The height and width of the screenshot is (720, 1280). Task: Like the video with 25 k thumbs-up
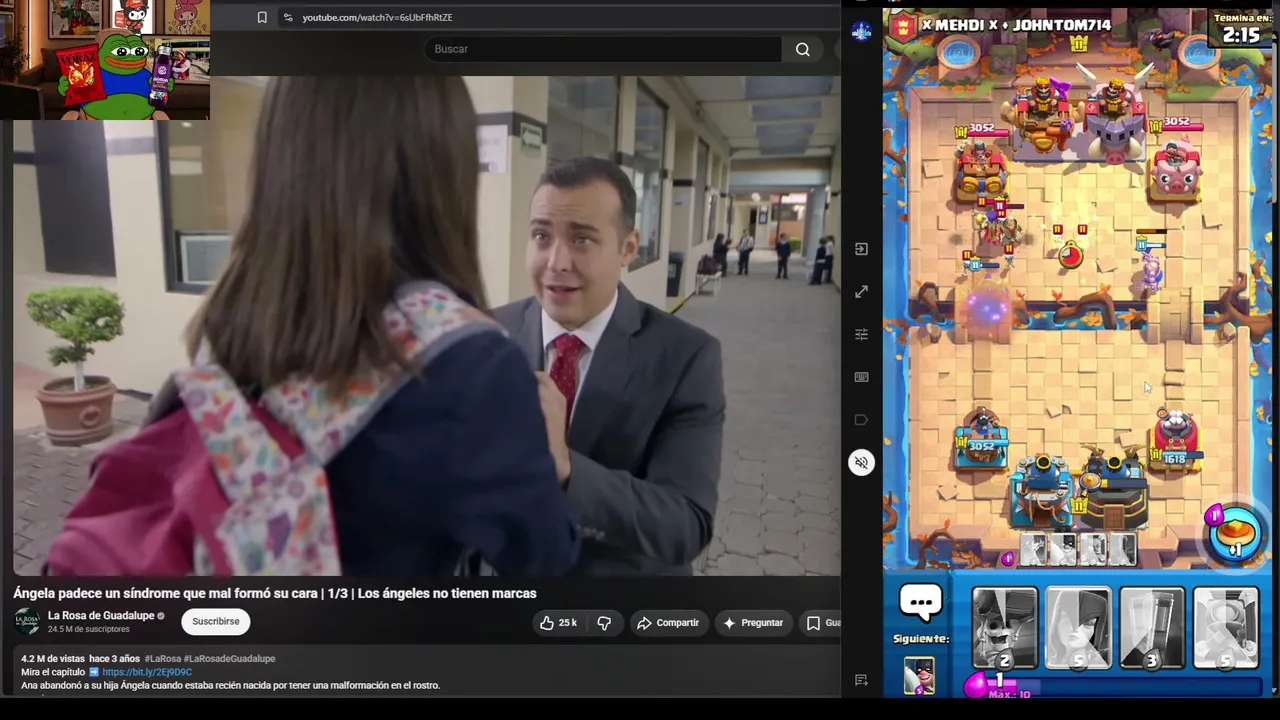pos(558,623)
